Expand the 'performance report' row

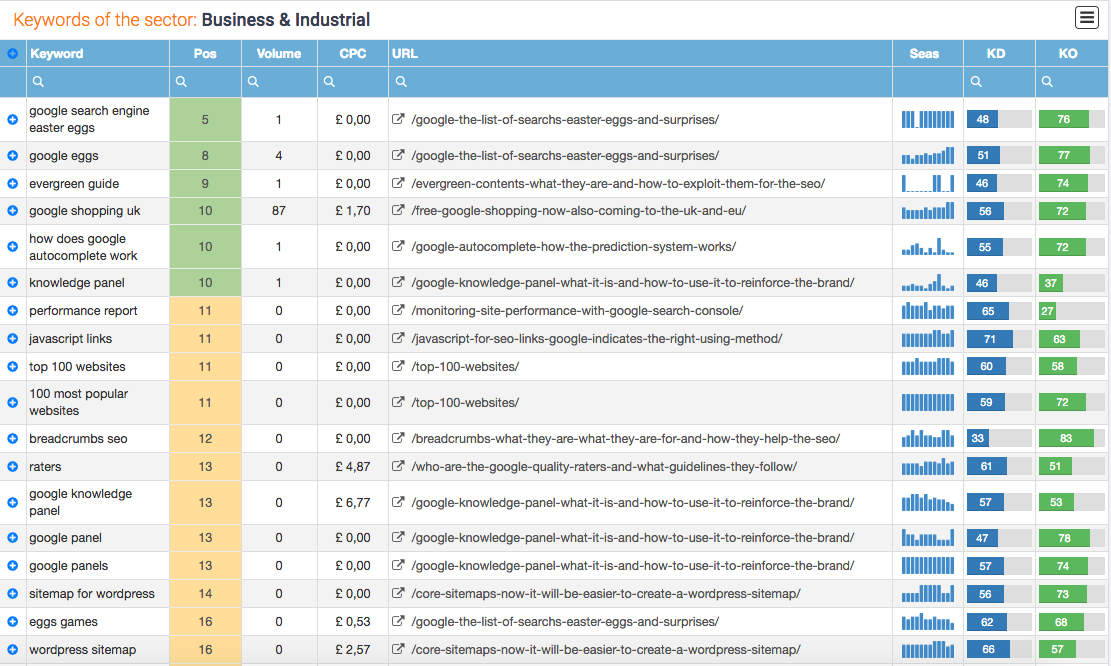[13, 310]
